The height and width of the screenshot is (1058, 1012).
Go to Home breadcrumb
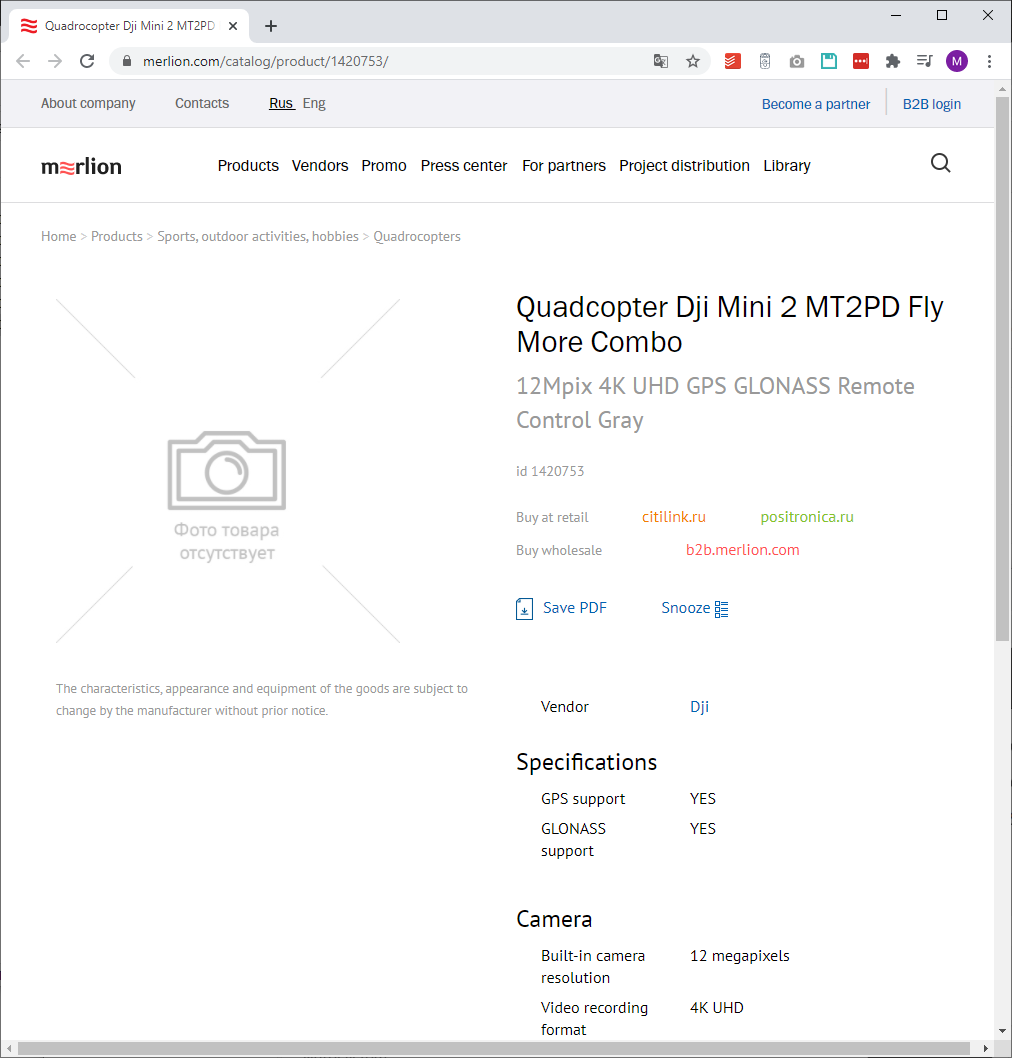[x=59, y=237]
